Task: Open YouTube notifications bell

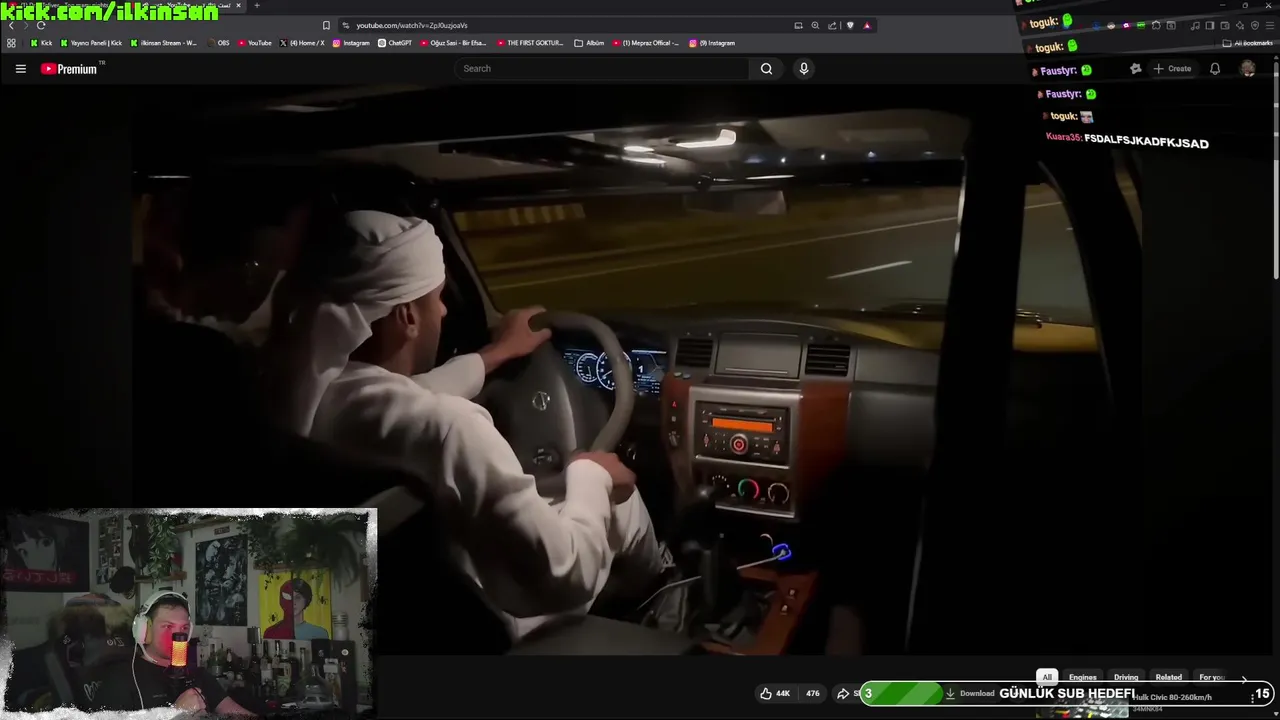Action: [1215, 69]
